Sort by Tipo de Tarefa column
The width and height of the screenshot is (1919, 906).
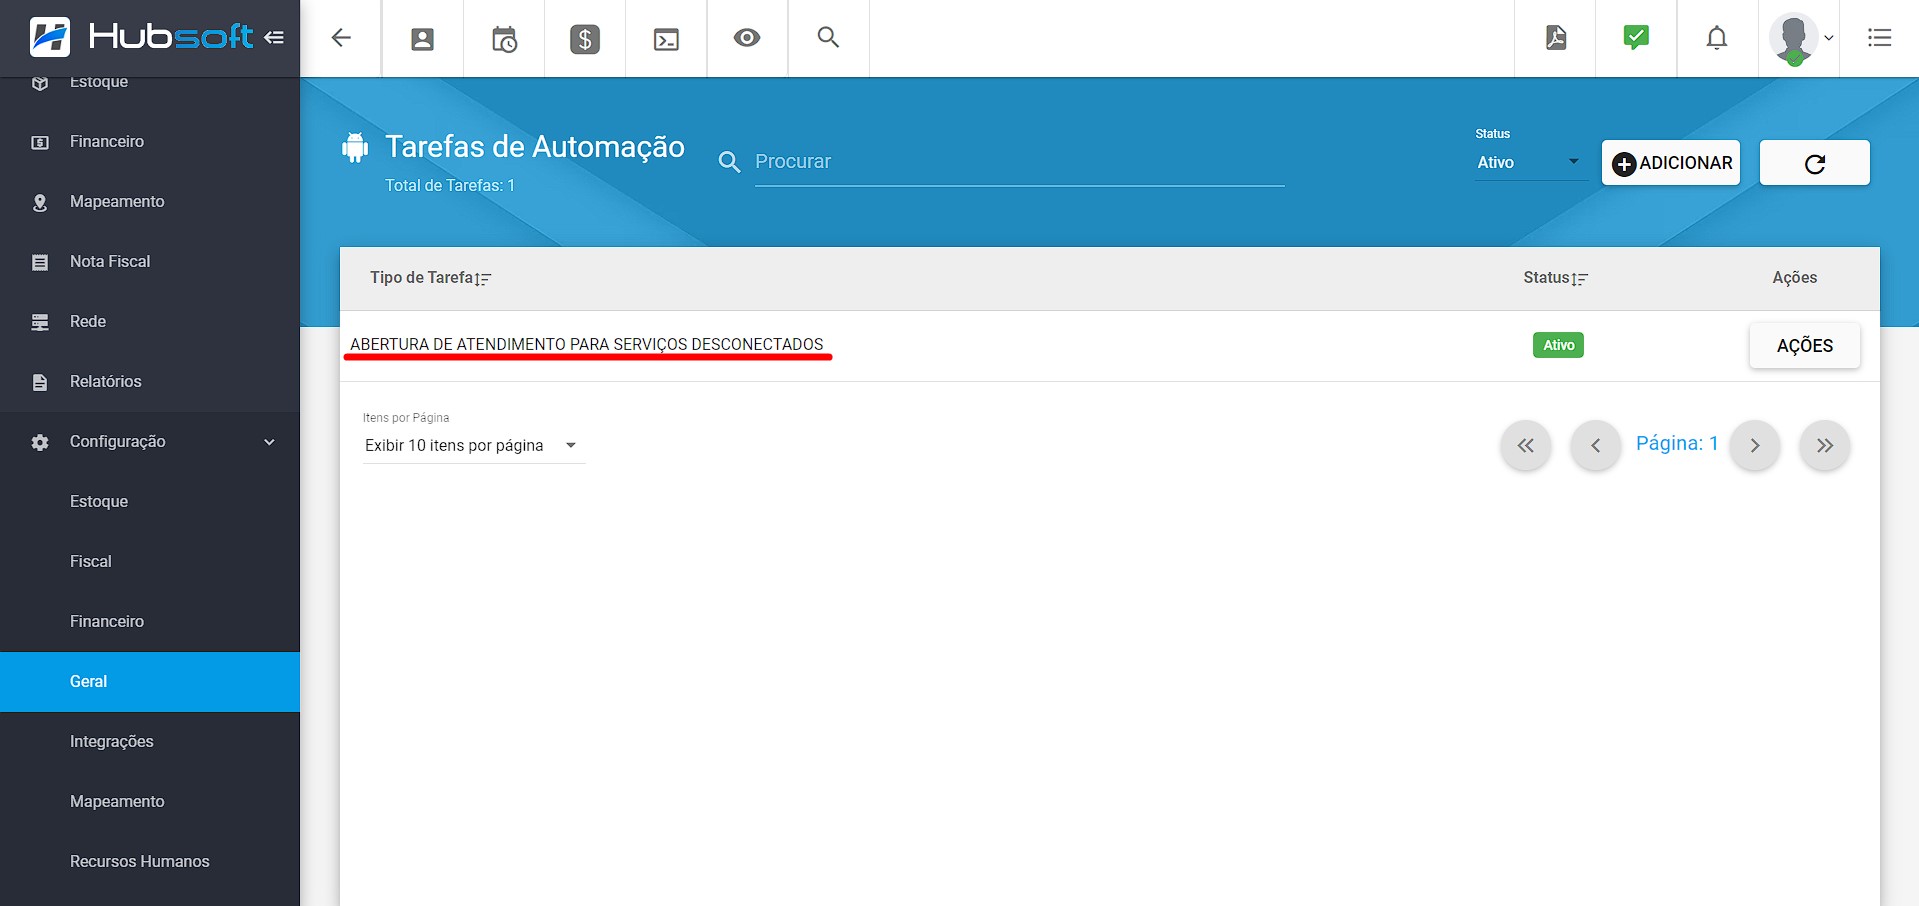tap(430, 278)
